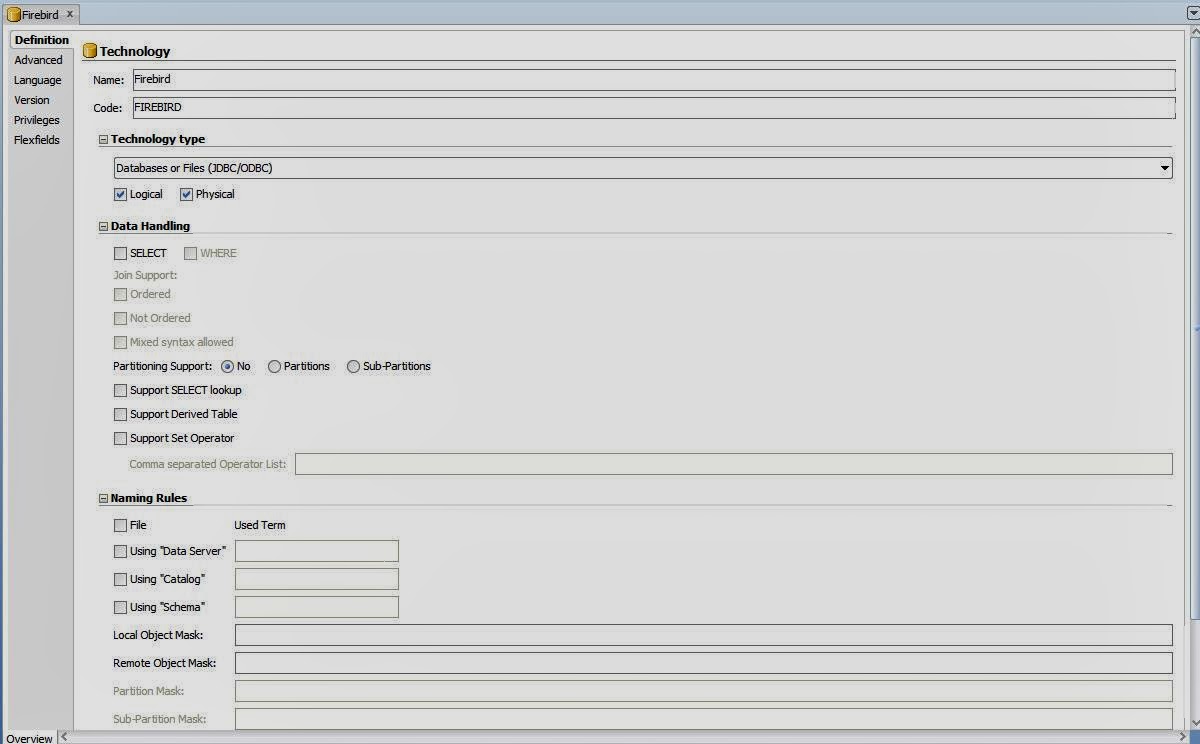The width and height of the screenshot is (1200, 744).
Task: Enable Support SELECT lookup checkbox
Action: (120, 391)
